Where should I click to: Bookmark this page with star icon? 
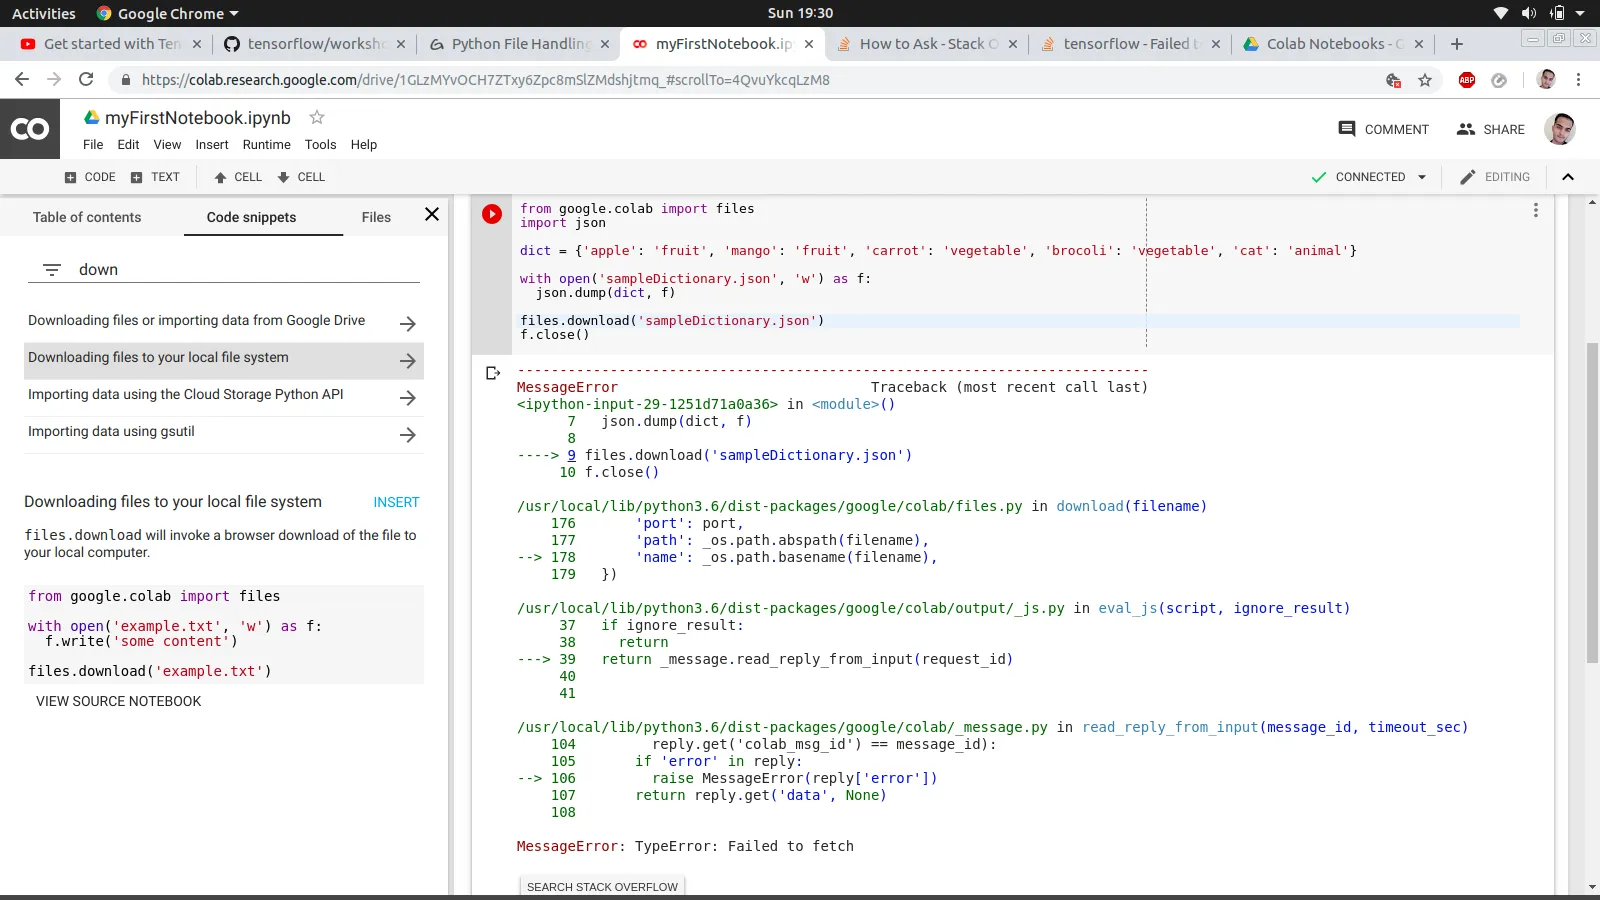(1425, 80)
